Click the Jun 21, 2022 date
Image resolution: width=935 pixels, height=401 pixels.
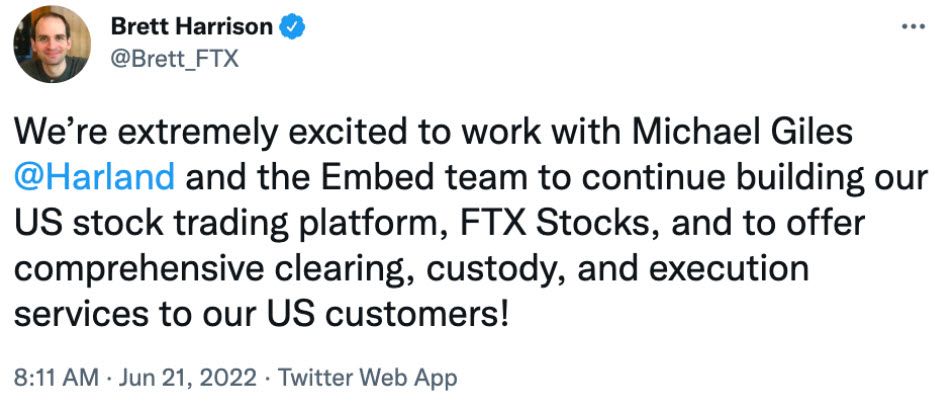[187, 378]
